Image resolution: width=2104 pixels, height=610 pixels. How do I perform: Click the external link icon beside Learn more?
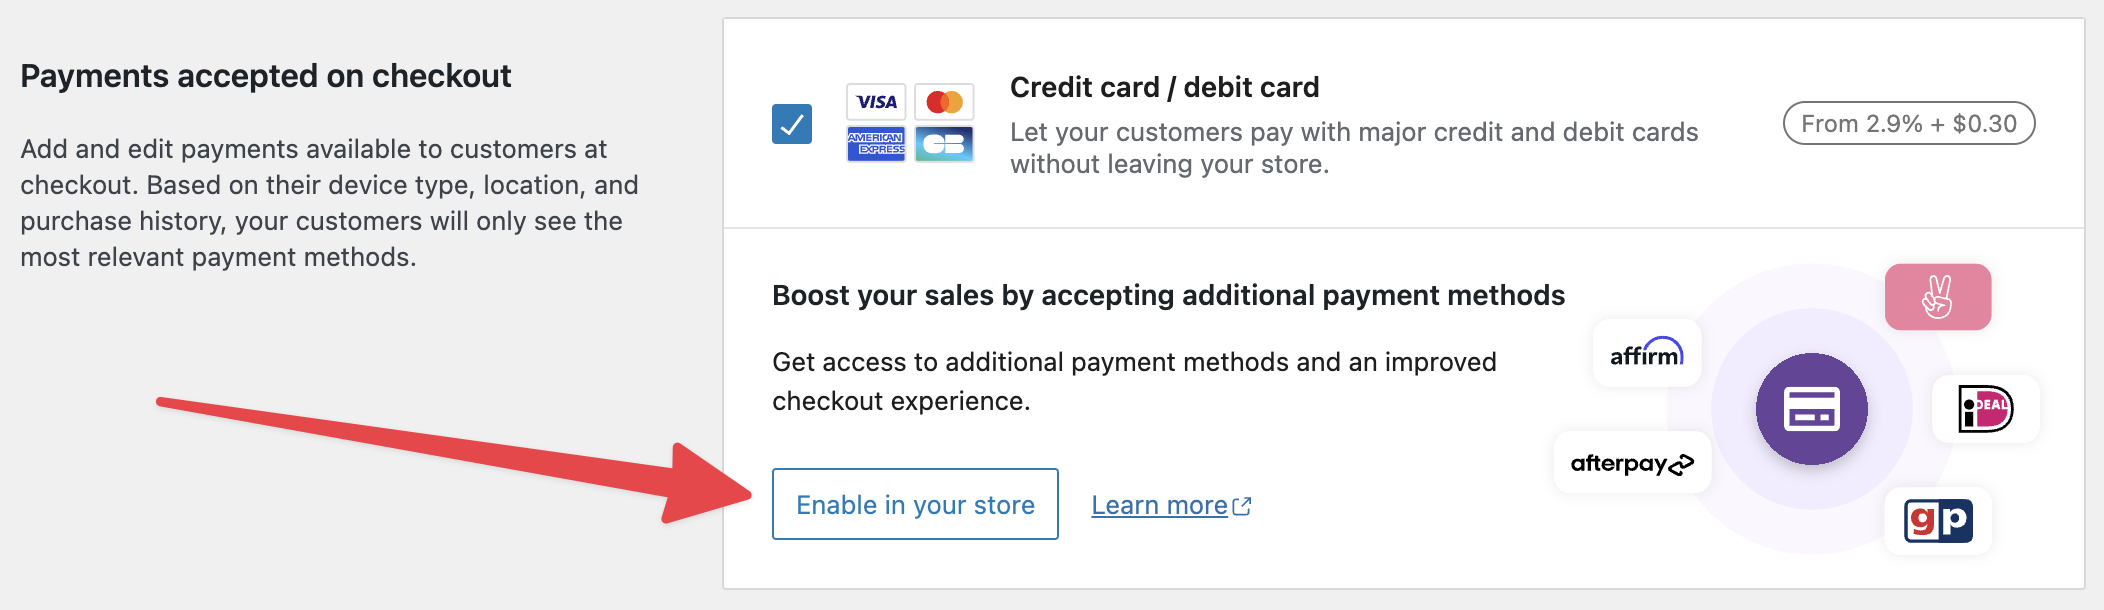coord(1242,506)
